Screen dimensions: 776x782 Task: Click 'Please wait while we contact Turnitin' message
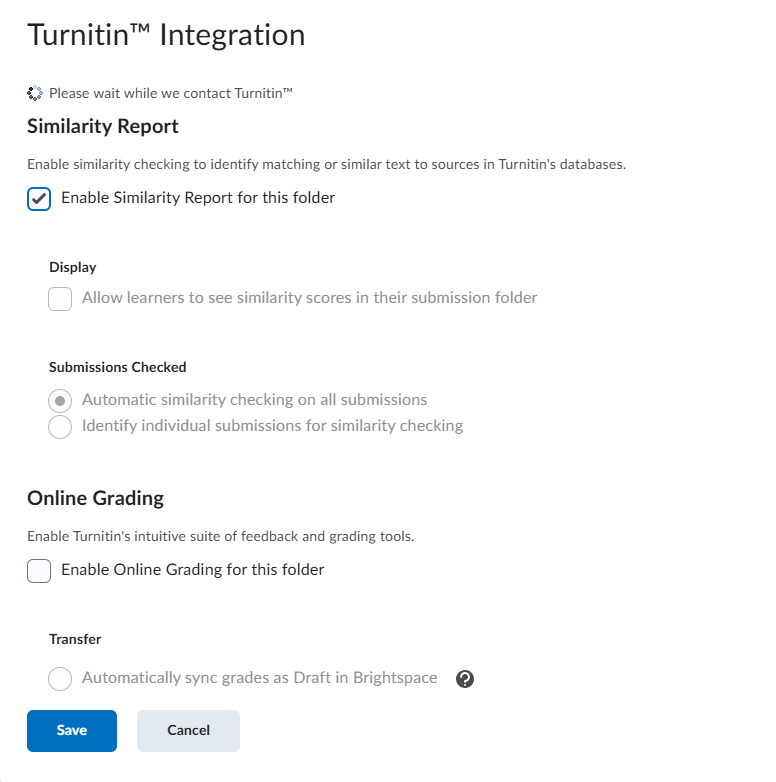[x=171, y=93]
